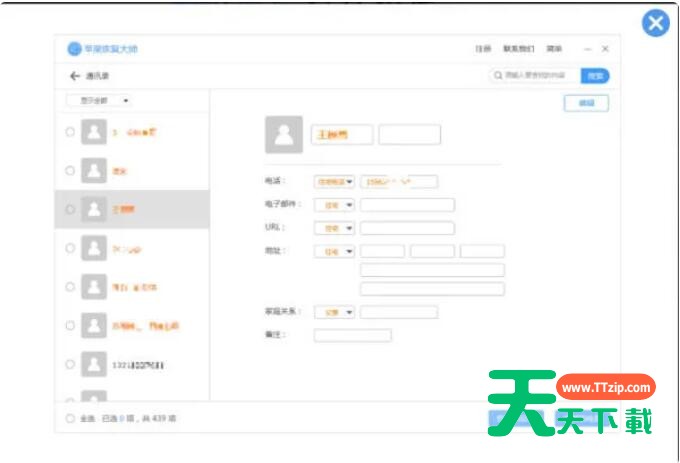
Task: Open the 联系我们 contact-us menu item
Action: [519, 49]
